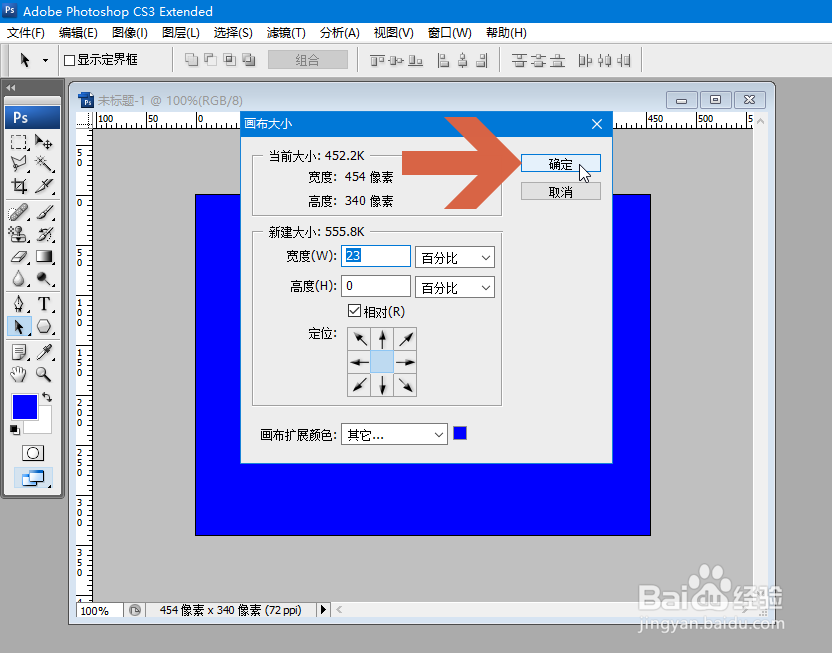Viewport: 832px width, 653px height.
Task: Open 编辑(E) menu
Action: 78,33
